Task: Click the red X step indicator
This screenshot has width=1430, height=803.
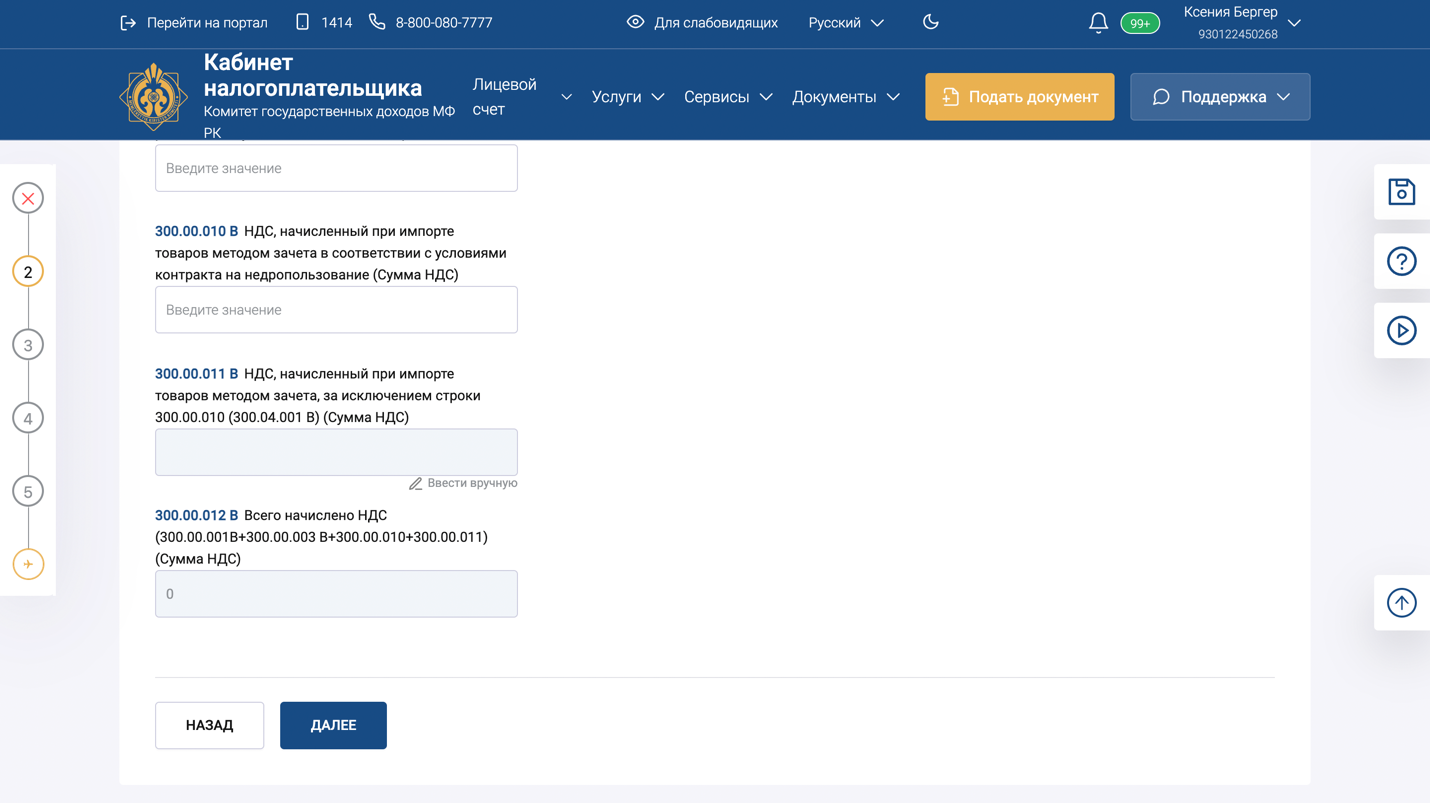Action: pos(28,199)
